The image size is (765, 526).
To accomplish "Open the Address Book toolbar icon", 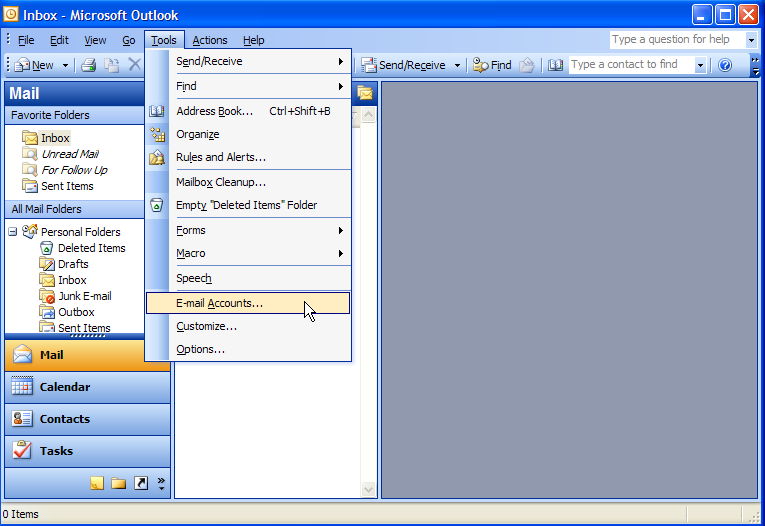I will point(555,65).
